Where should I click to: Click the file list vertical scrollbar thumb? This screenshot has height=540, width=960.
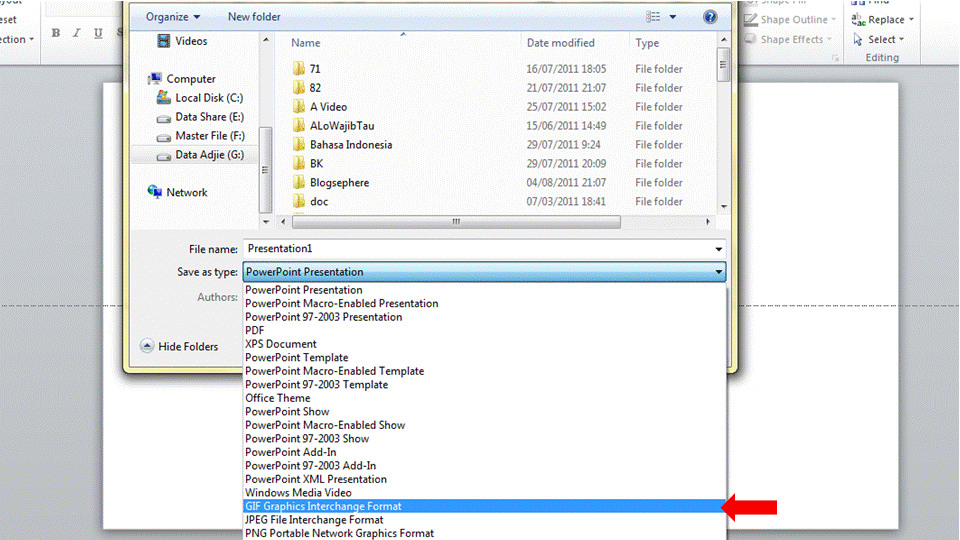(x=723, y=65)
